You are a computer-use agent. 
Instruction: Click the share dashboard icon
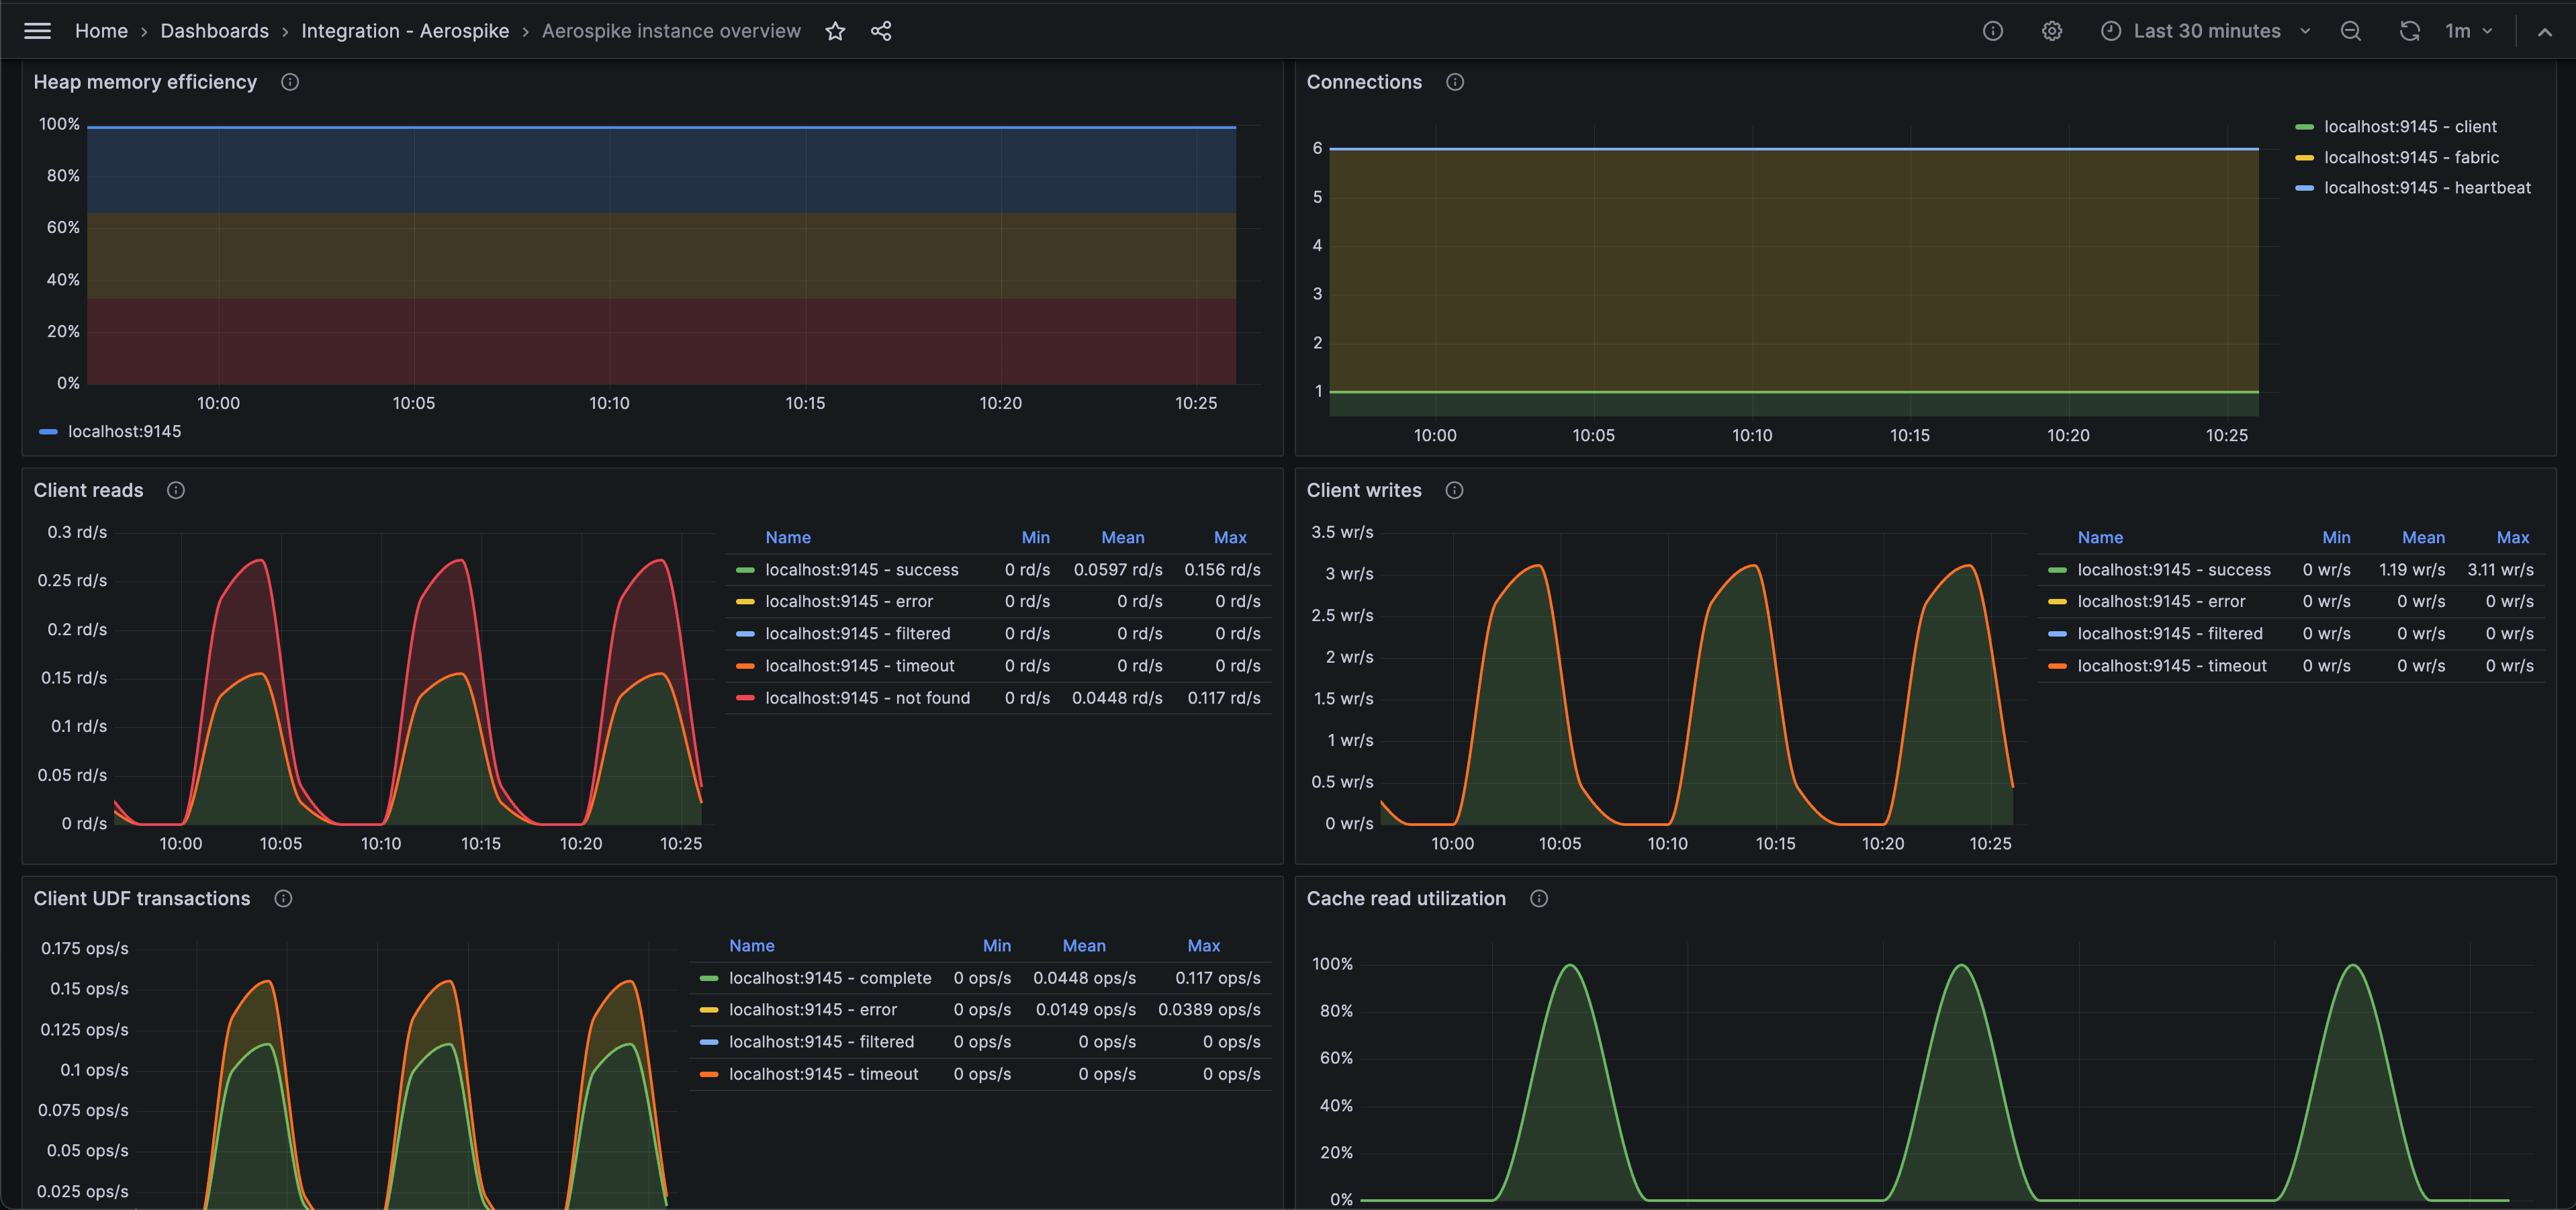(880, 31)
